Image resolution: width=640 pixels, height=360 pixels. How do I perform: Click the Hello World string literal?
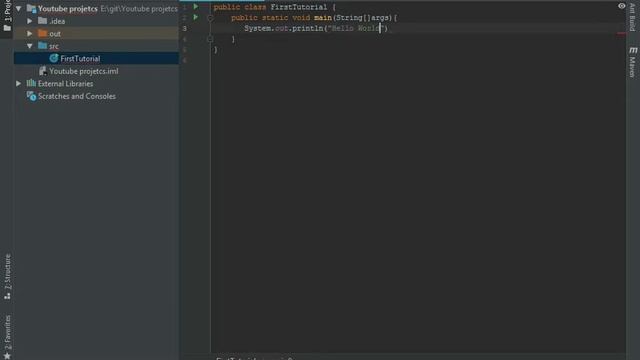click(356, 28)
